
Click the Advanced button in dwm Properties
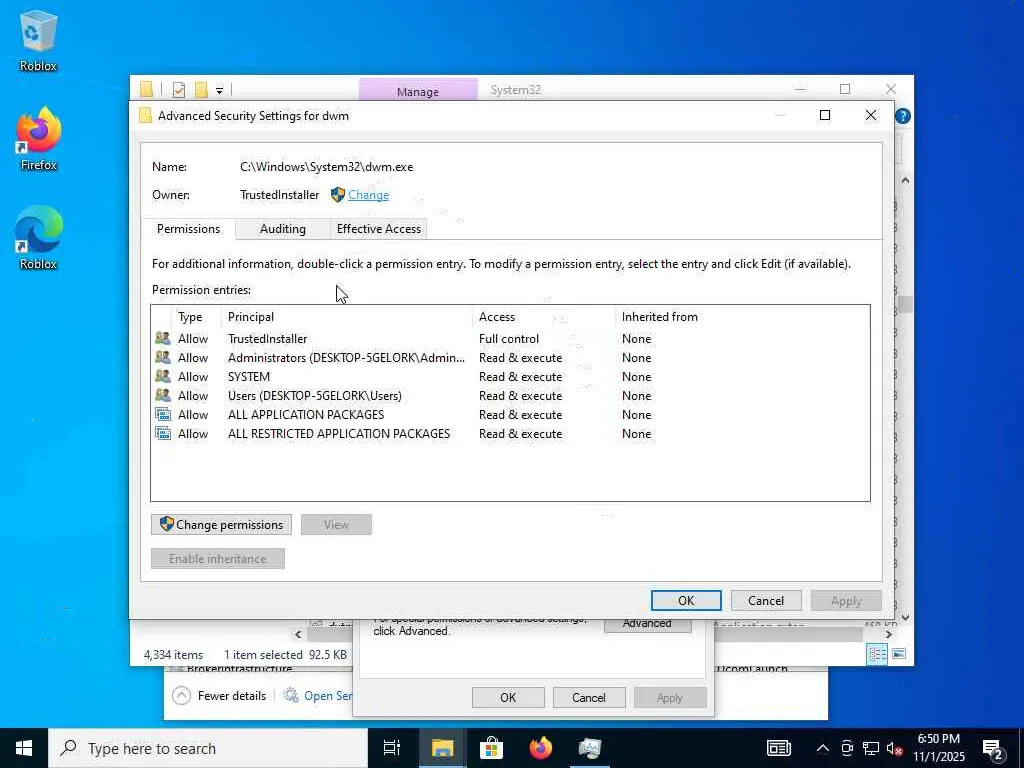647,624
